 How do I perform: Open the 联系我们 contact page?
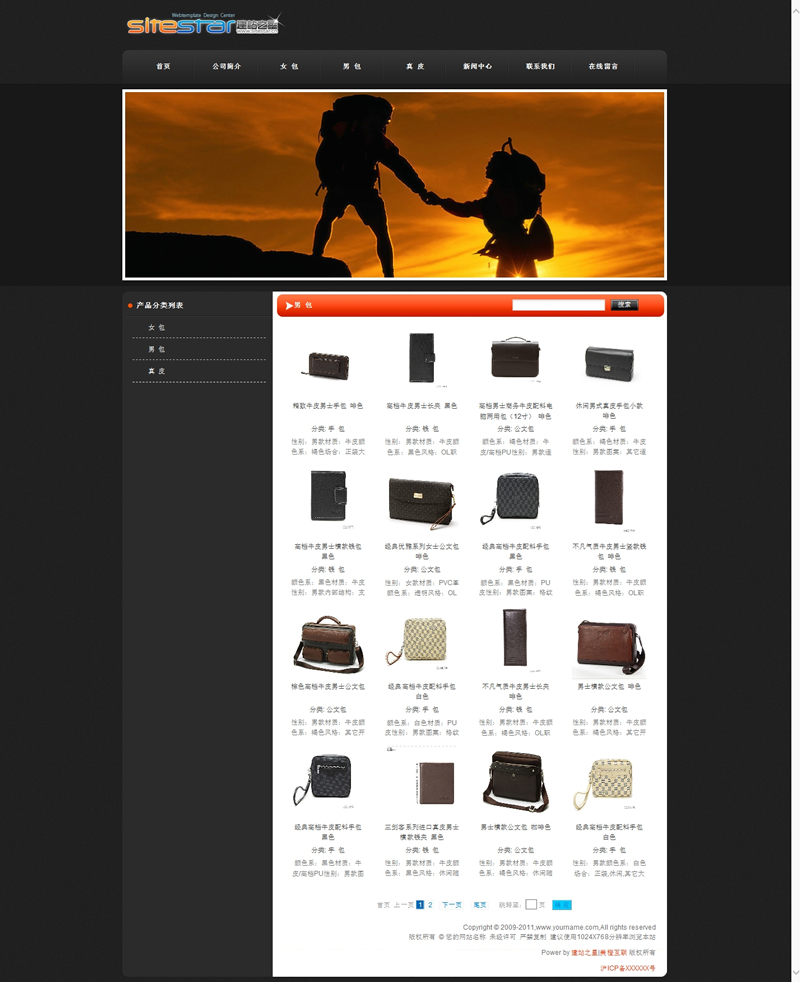(x=540, y=66)
